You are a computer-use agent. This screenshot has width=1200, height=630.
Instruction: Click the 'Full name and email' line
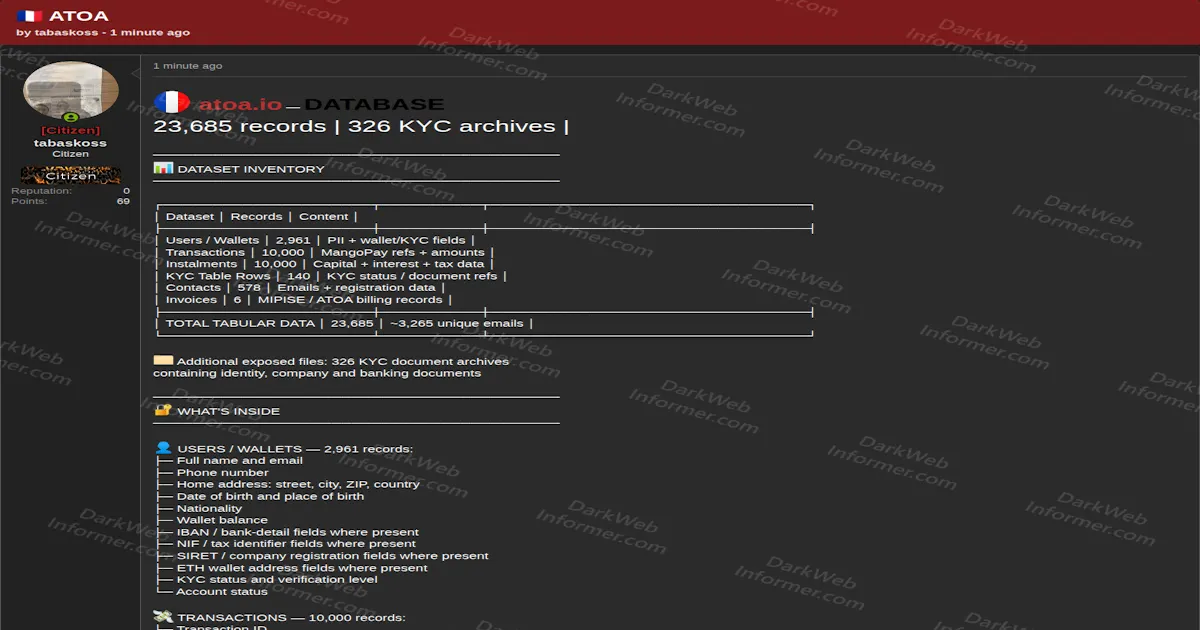240,460
